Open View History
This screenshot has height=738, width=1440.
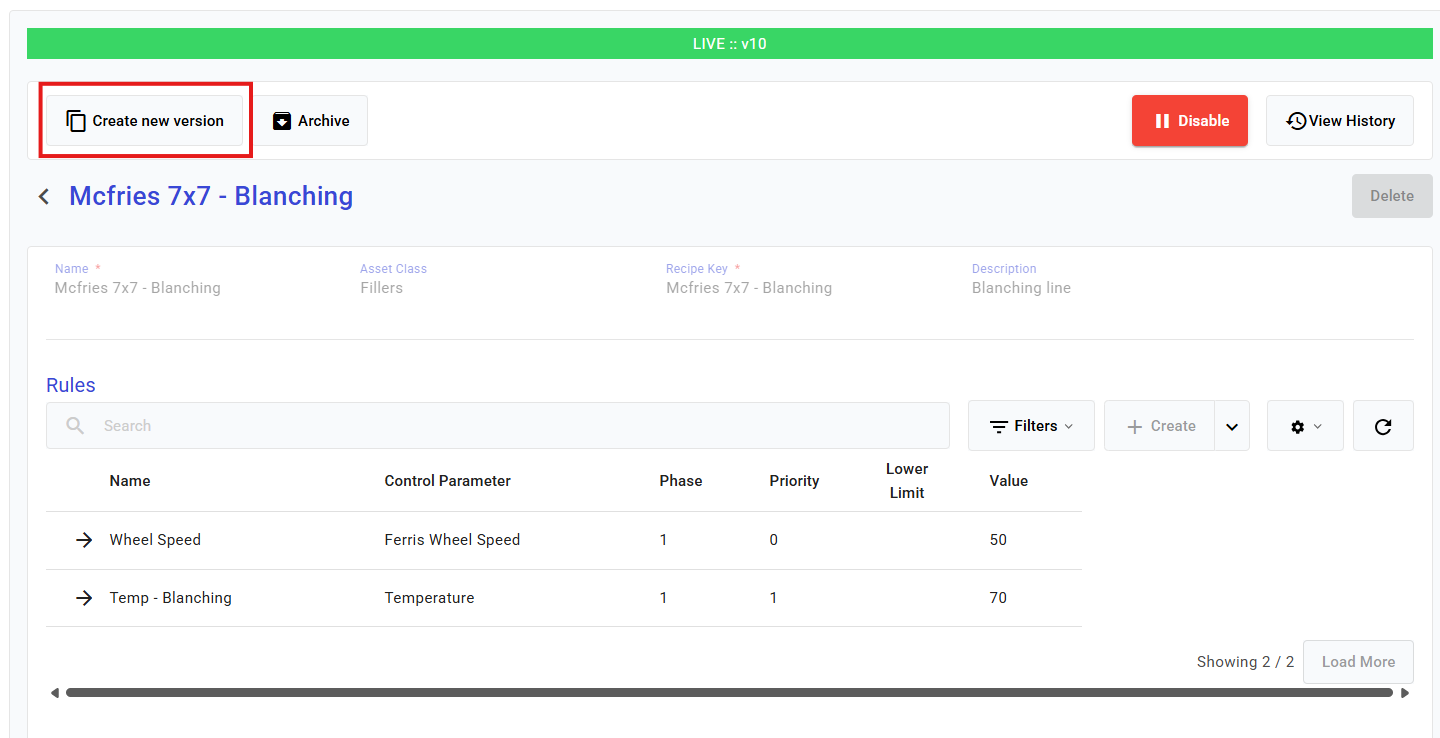(x=1339, y=121)
